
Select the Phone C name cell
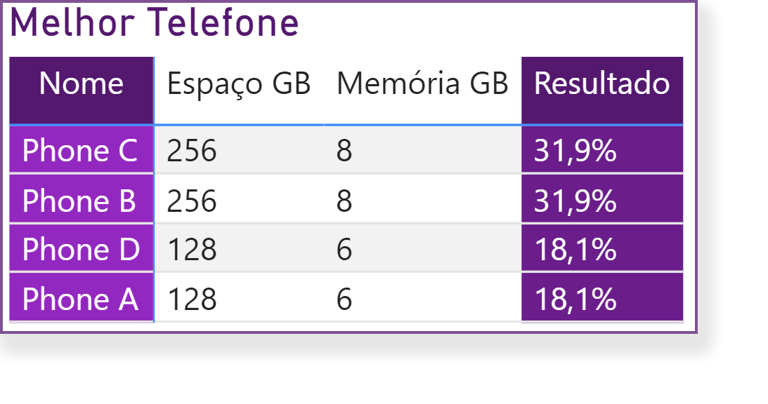point(80,151)
